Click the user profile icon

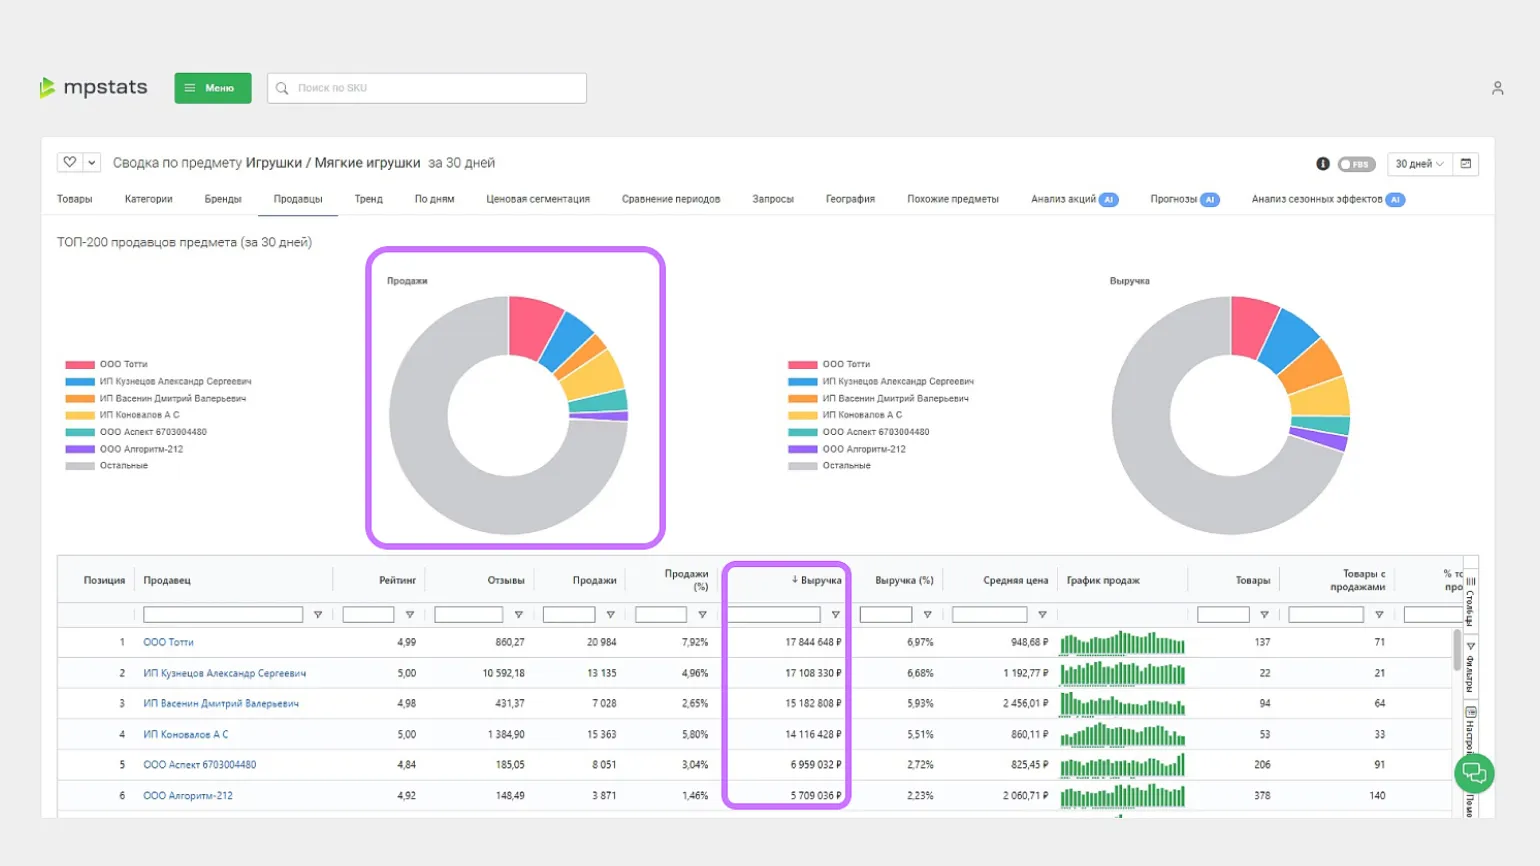[x=1497, y=88]
